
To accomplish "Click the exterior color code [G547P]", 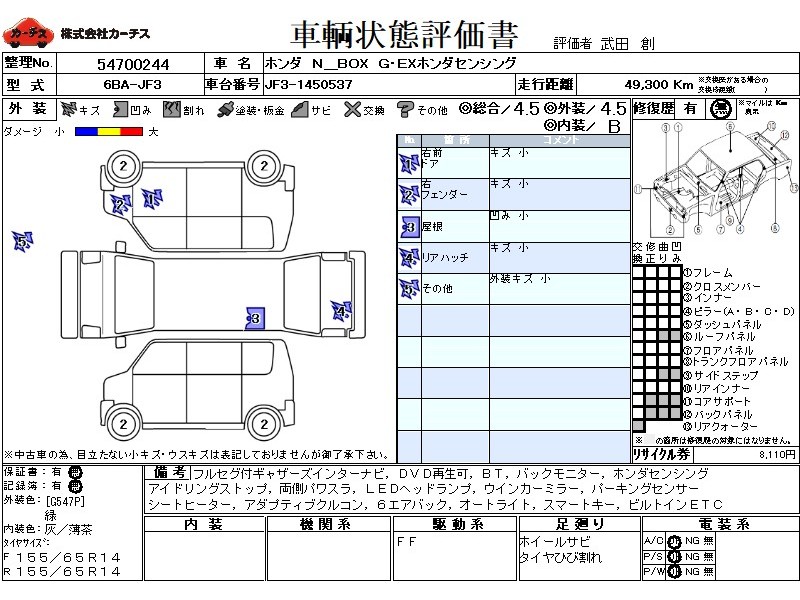I will point(65,501).
